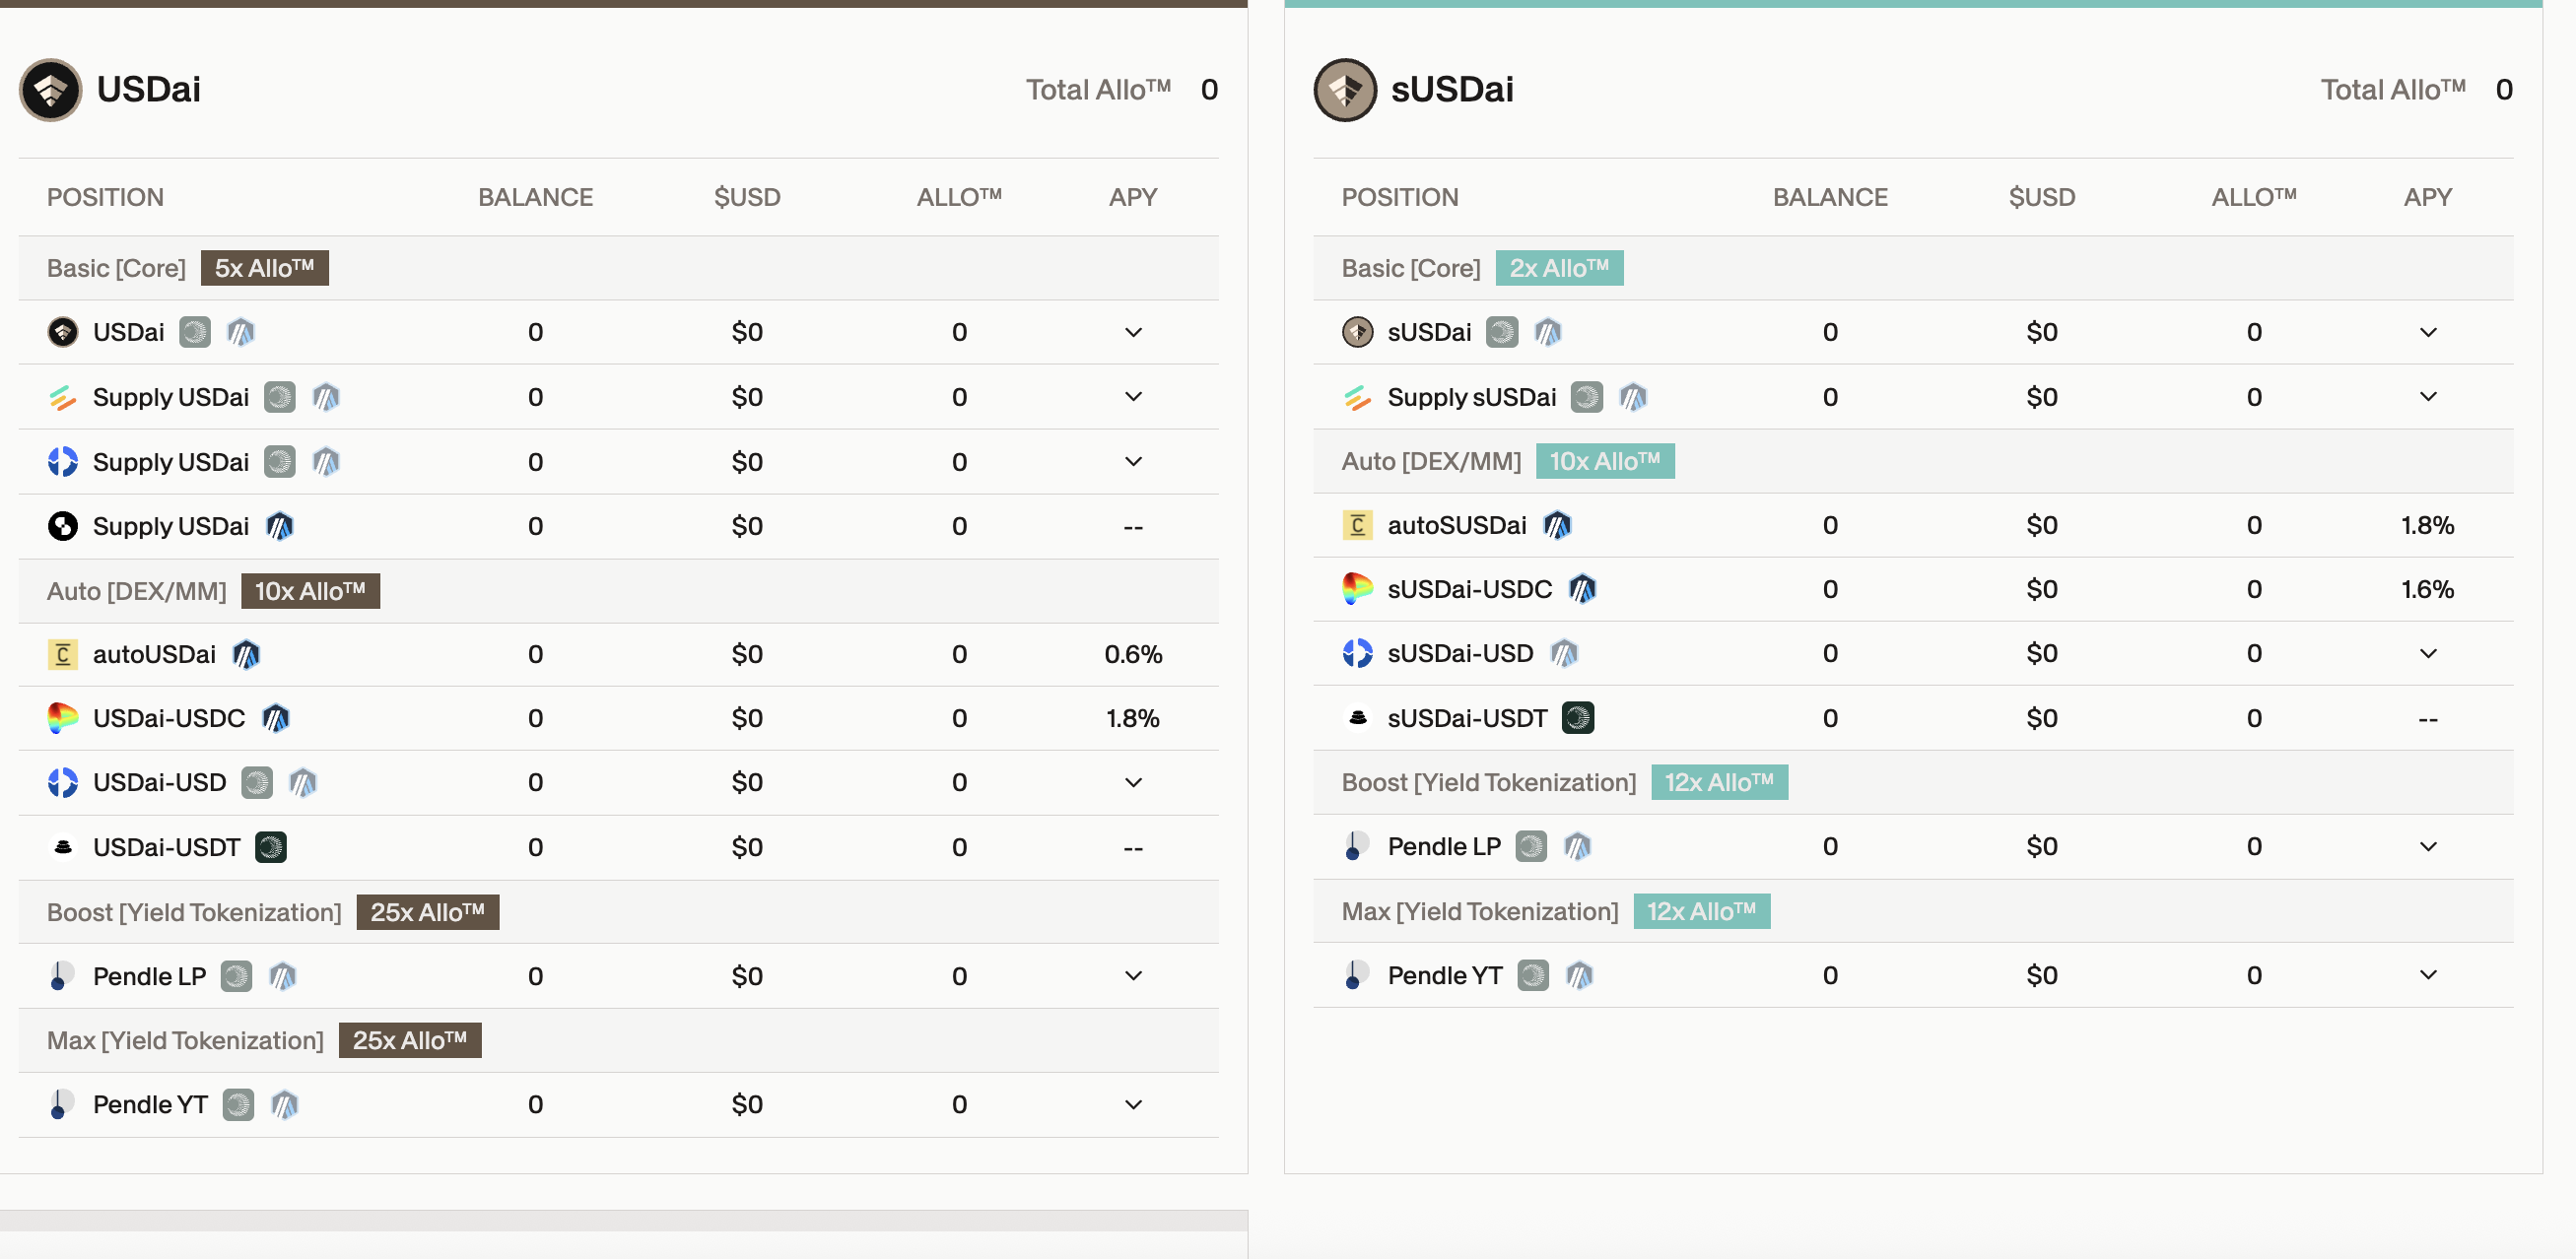Click the dark chain icon next to USDai-USDT
The height and width of the screenshot is (1259, 2576).
[x=271, y=847]
